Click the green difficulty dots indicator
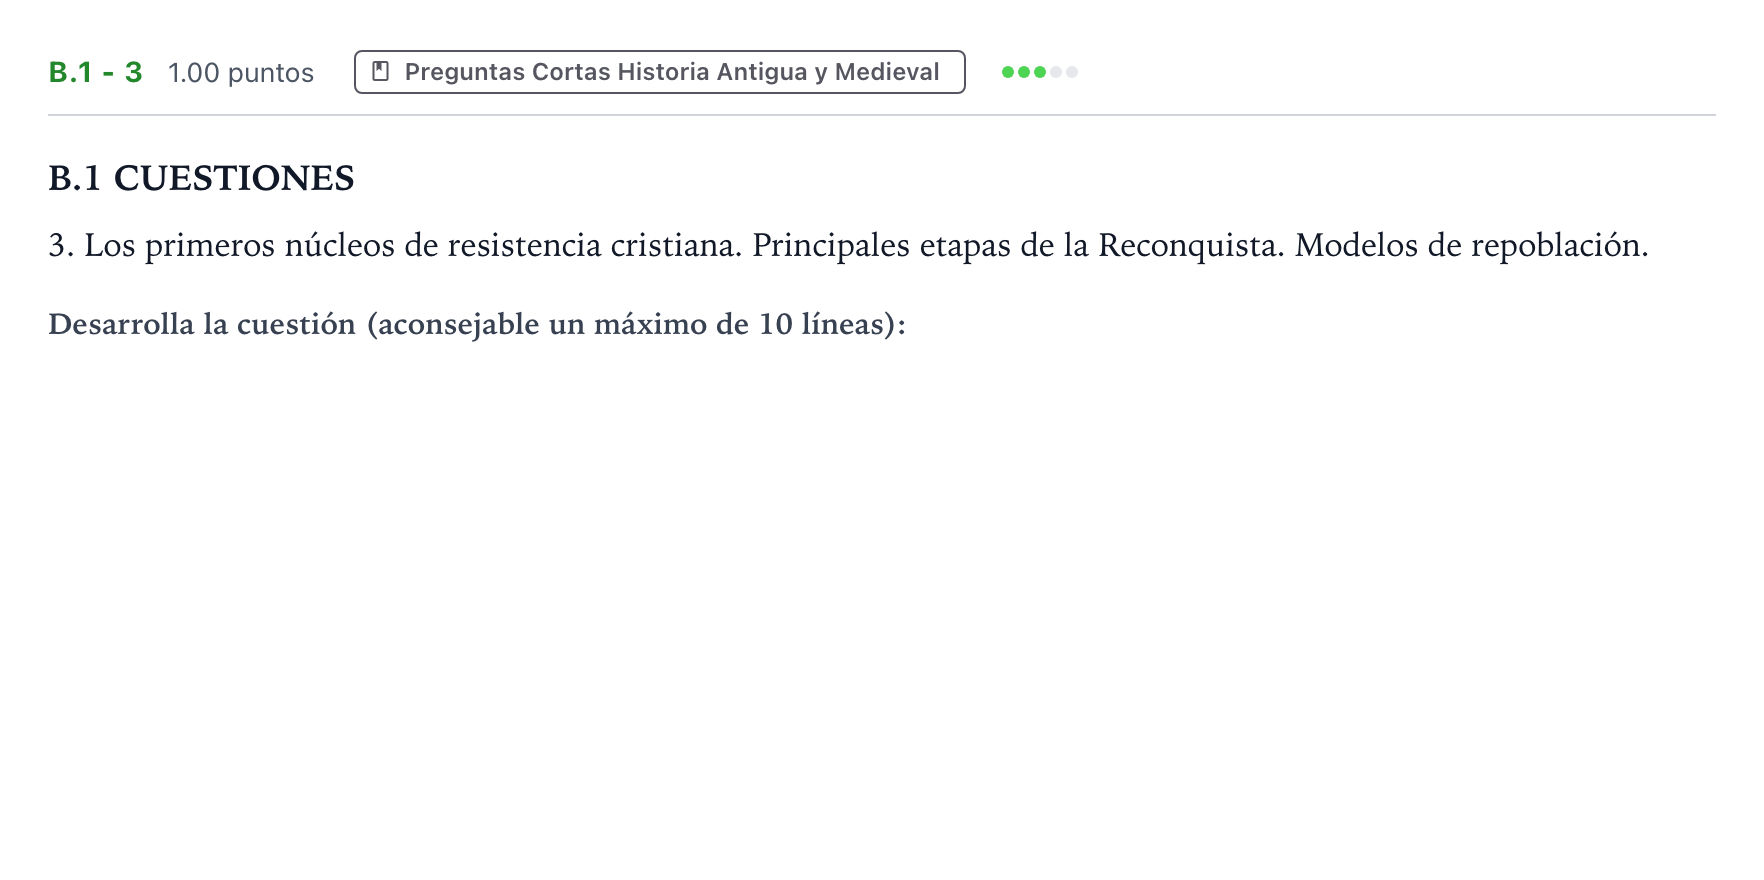Screen dimensions: 1764x880 coord(1040,72)
